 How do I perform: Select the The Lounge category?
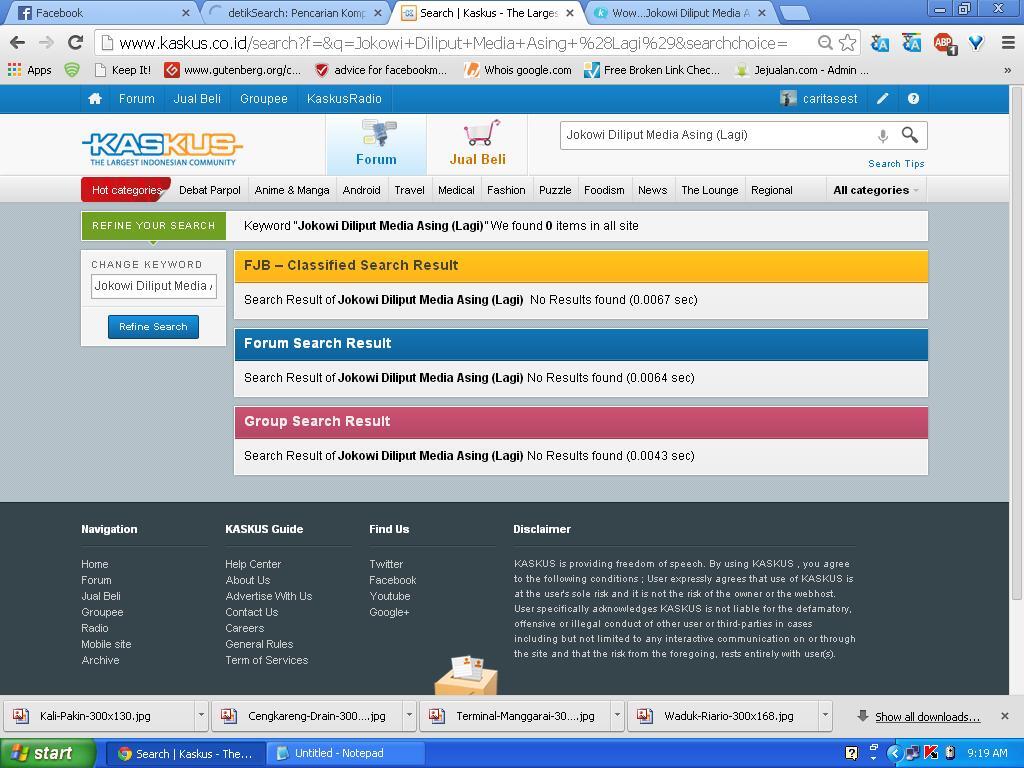click(x=710, y=190)
